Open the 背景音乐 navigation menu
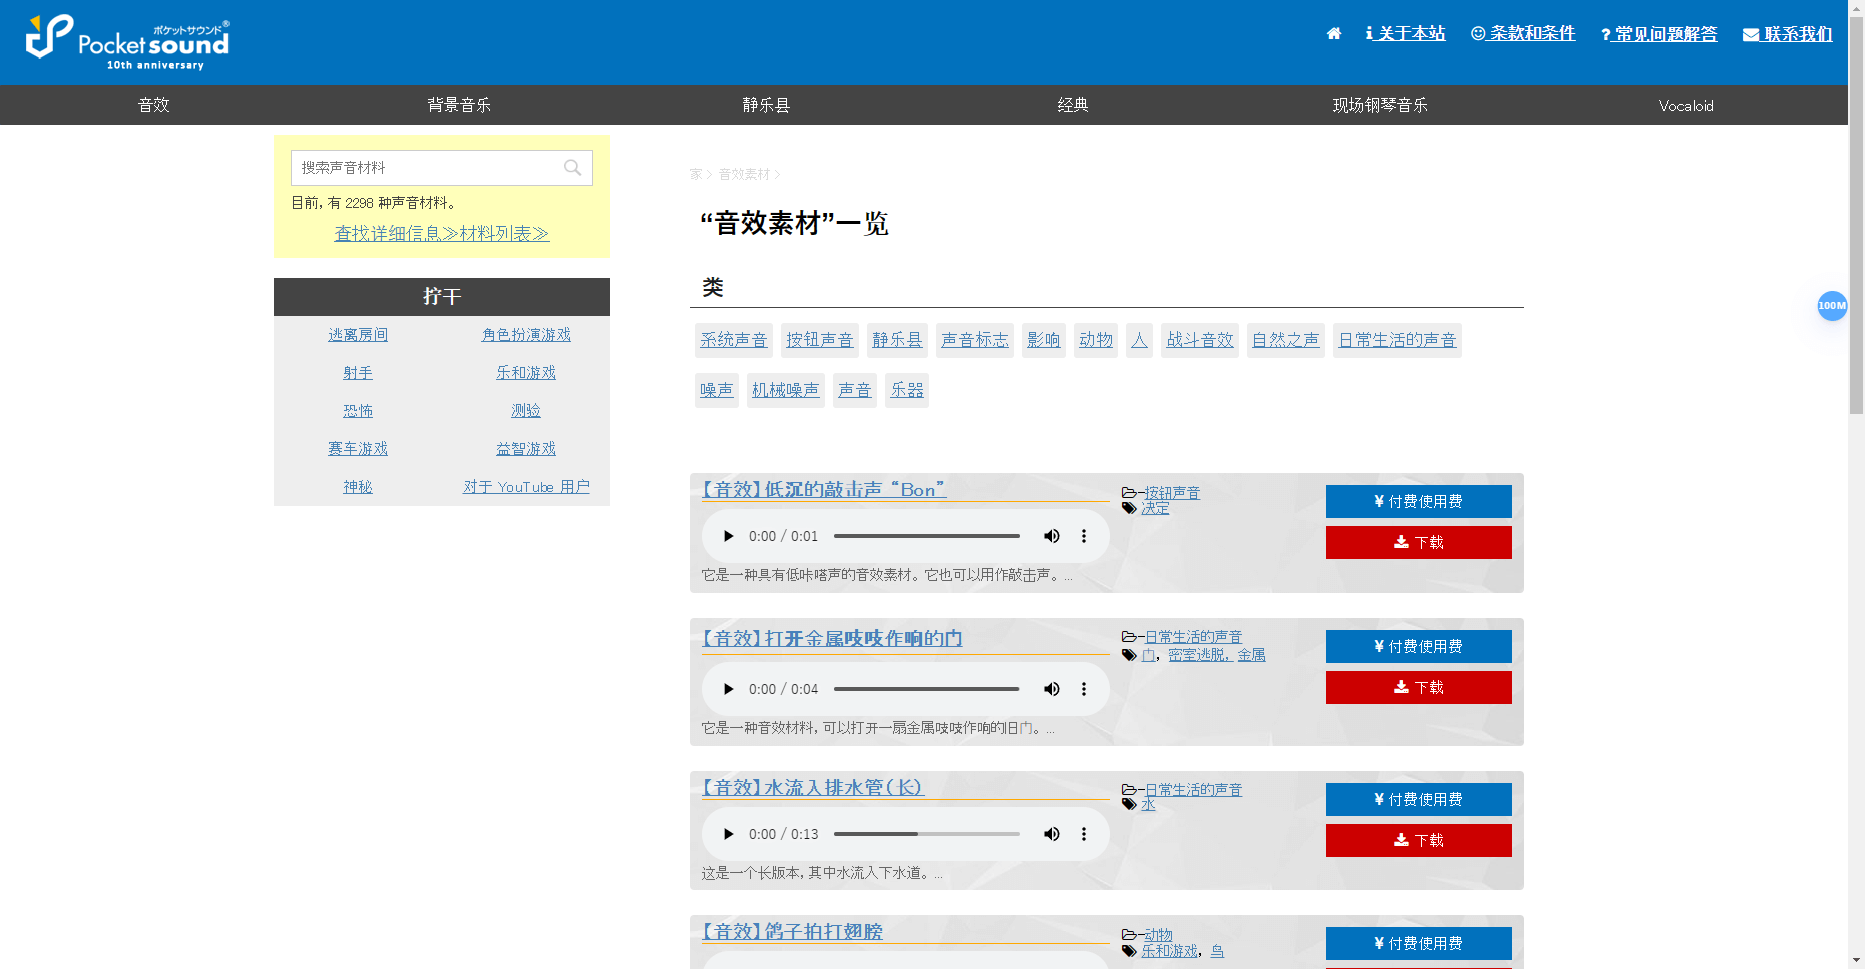 pyautogui.click(x=460, y=105)
